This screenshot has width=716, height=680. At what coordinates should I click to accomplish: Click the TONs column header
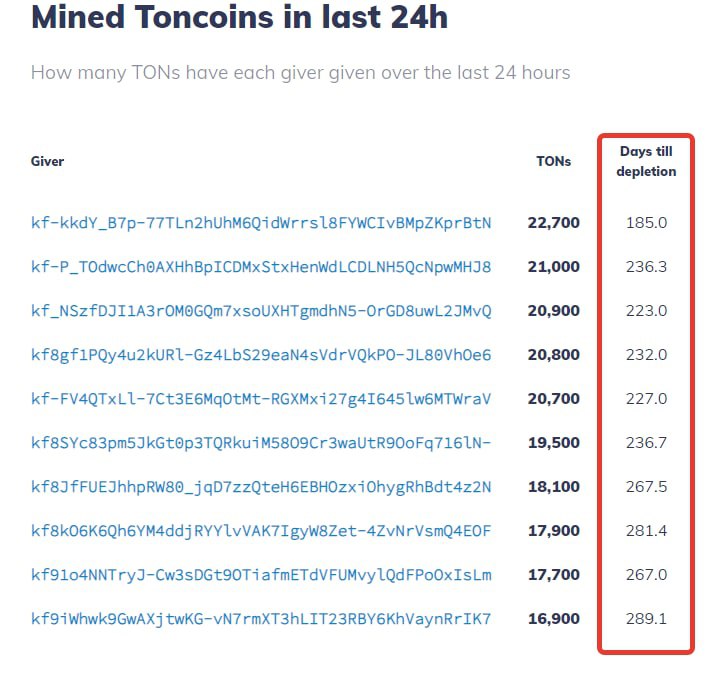[553, 161]
